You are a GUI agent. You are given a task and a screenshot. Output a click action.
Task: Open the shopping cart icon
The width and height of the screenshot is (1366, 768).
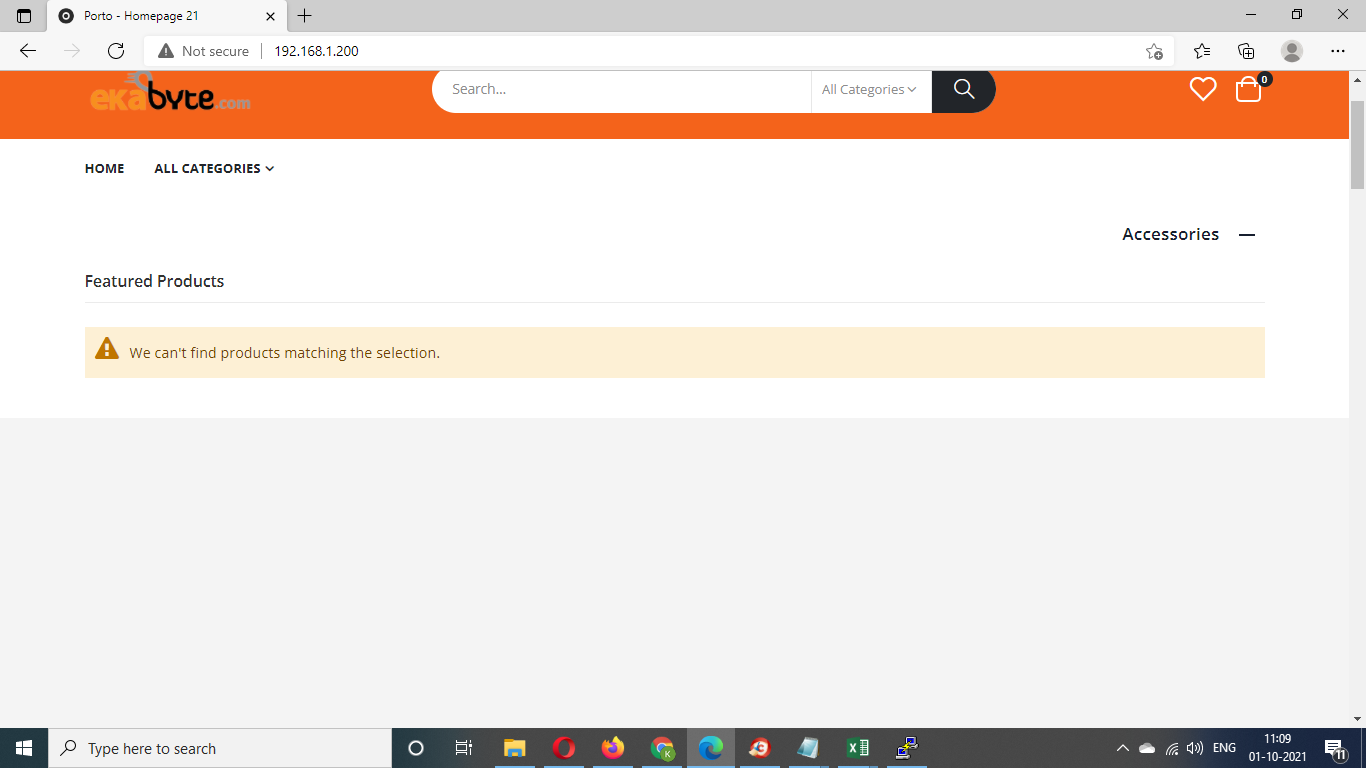1247,91
